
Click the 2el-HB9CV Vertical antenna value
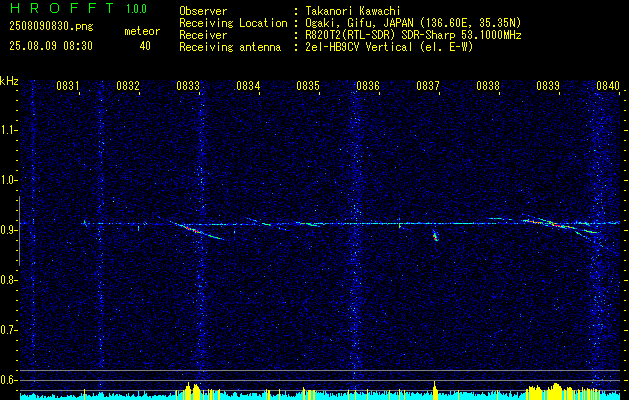click(389, 47)
